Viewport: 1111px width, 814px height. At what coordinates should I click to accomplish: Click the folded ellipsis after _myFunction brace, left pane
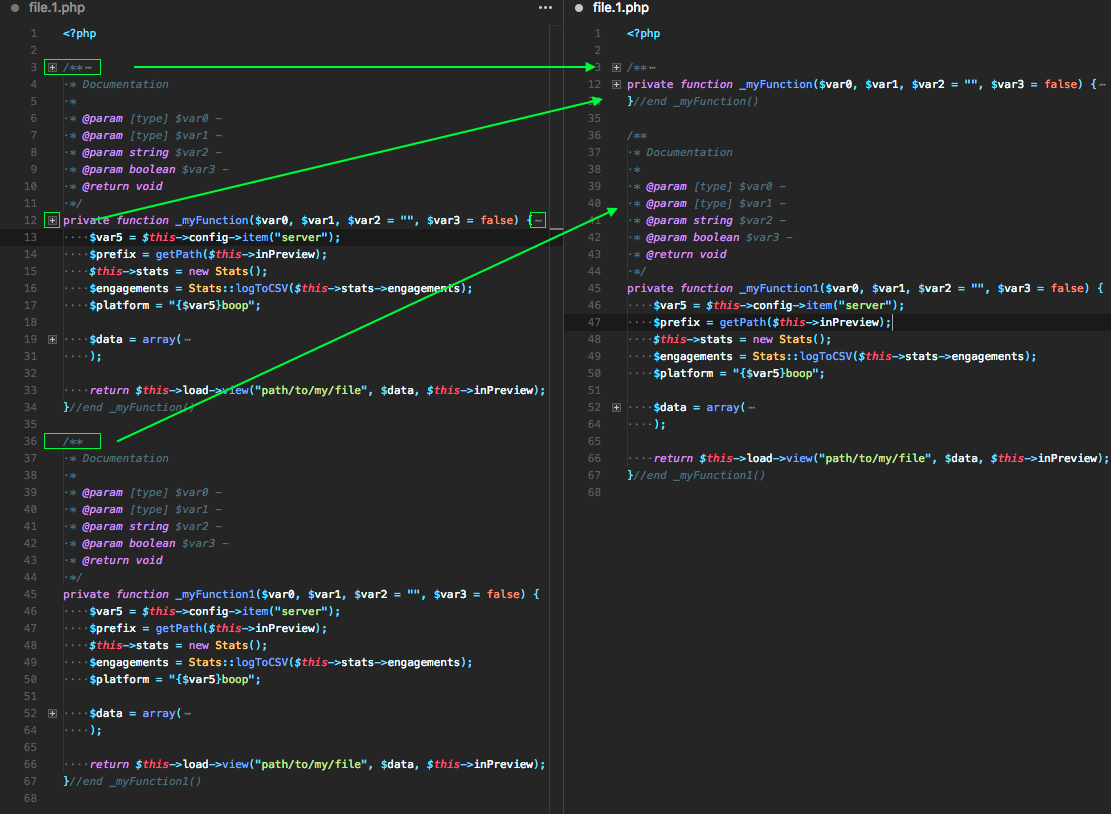[538, 220]
